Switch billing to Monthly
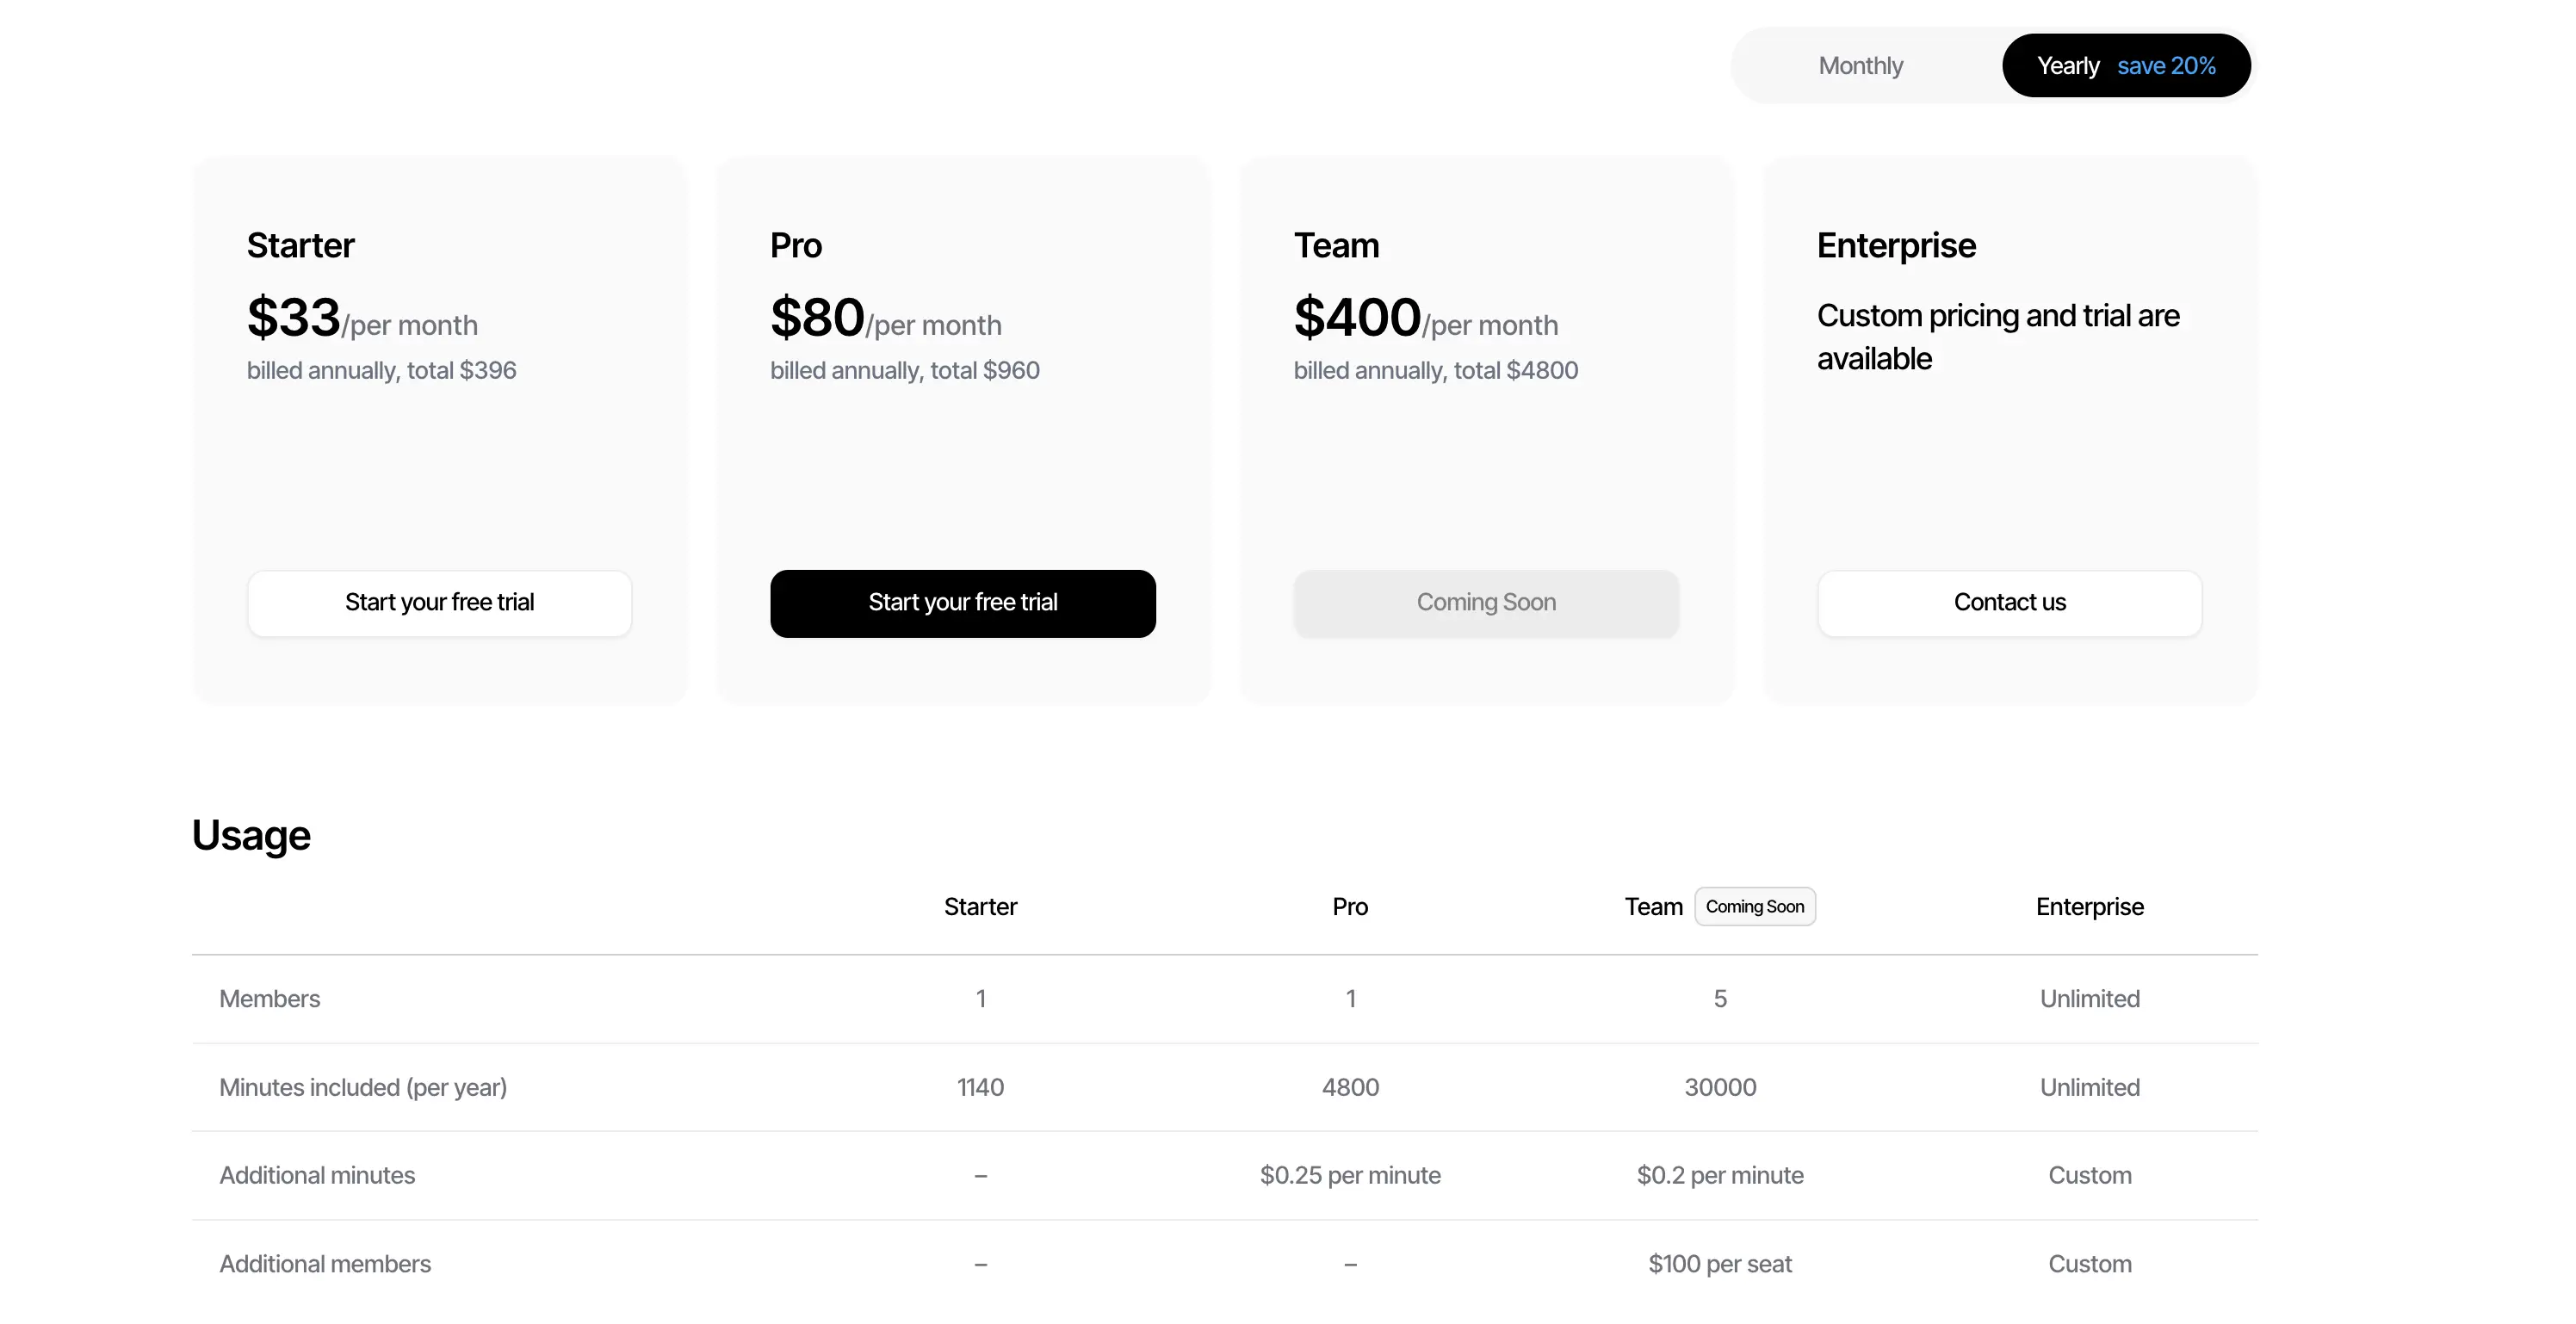2576x1324 pixels. tap(1861, 65)
